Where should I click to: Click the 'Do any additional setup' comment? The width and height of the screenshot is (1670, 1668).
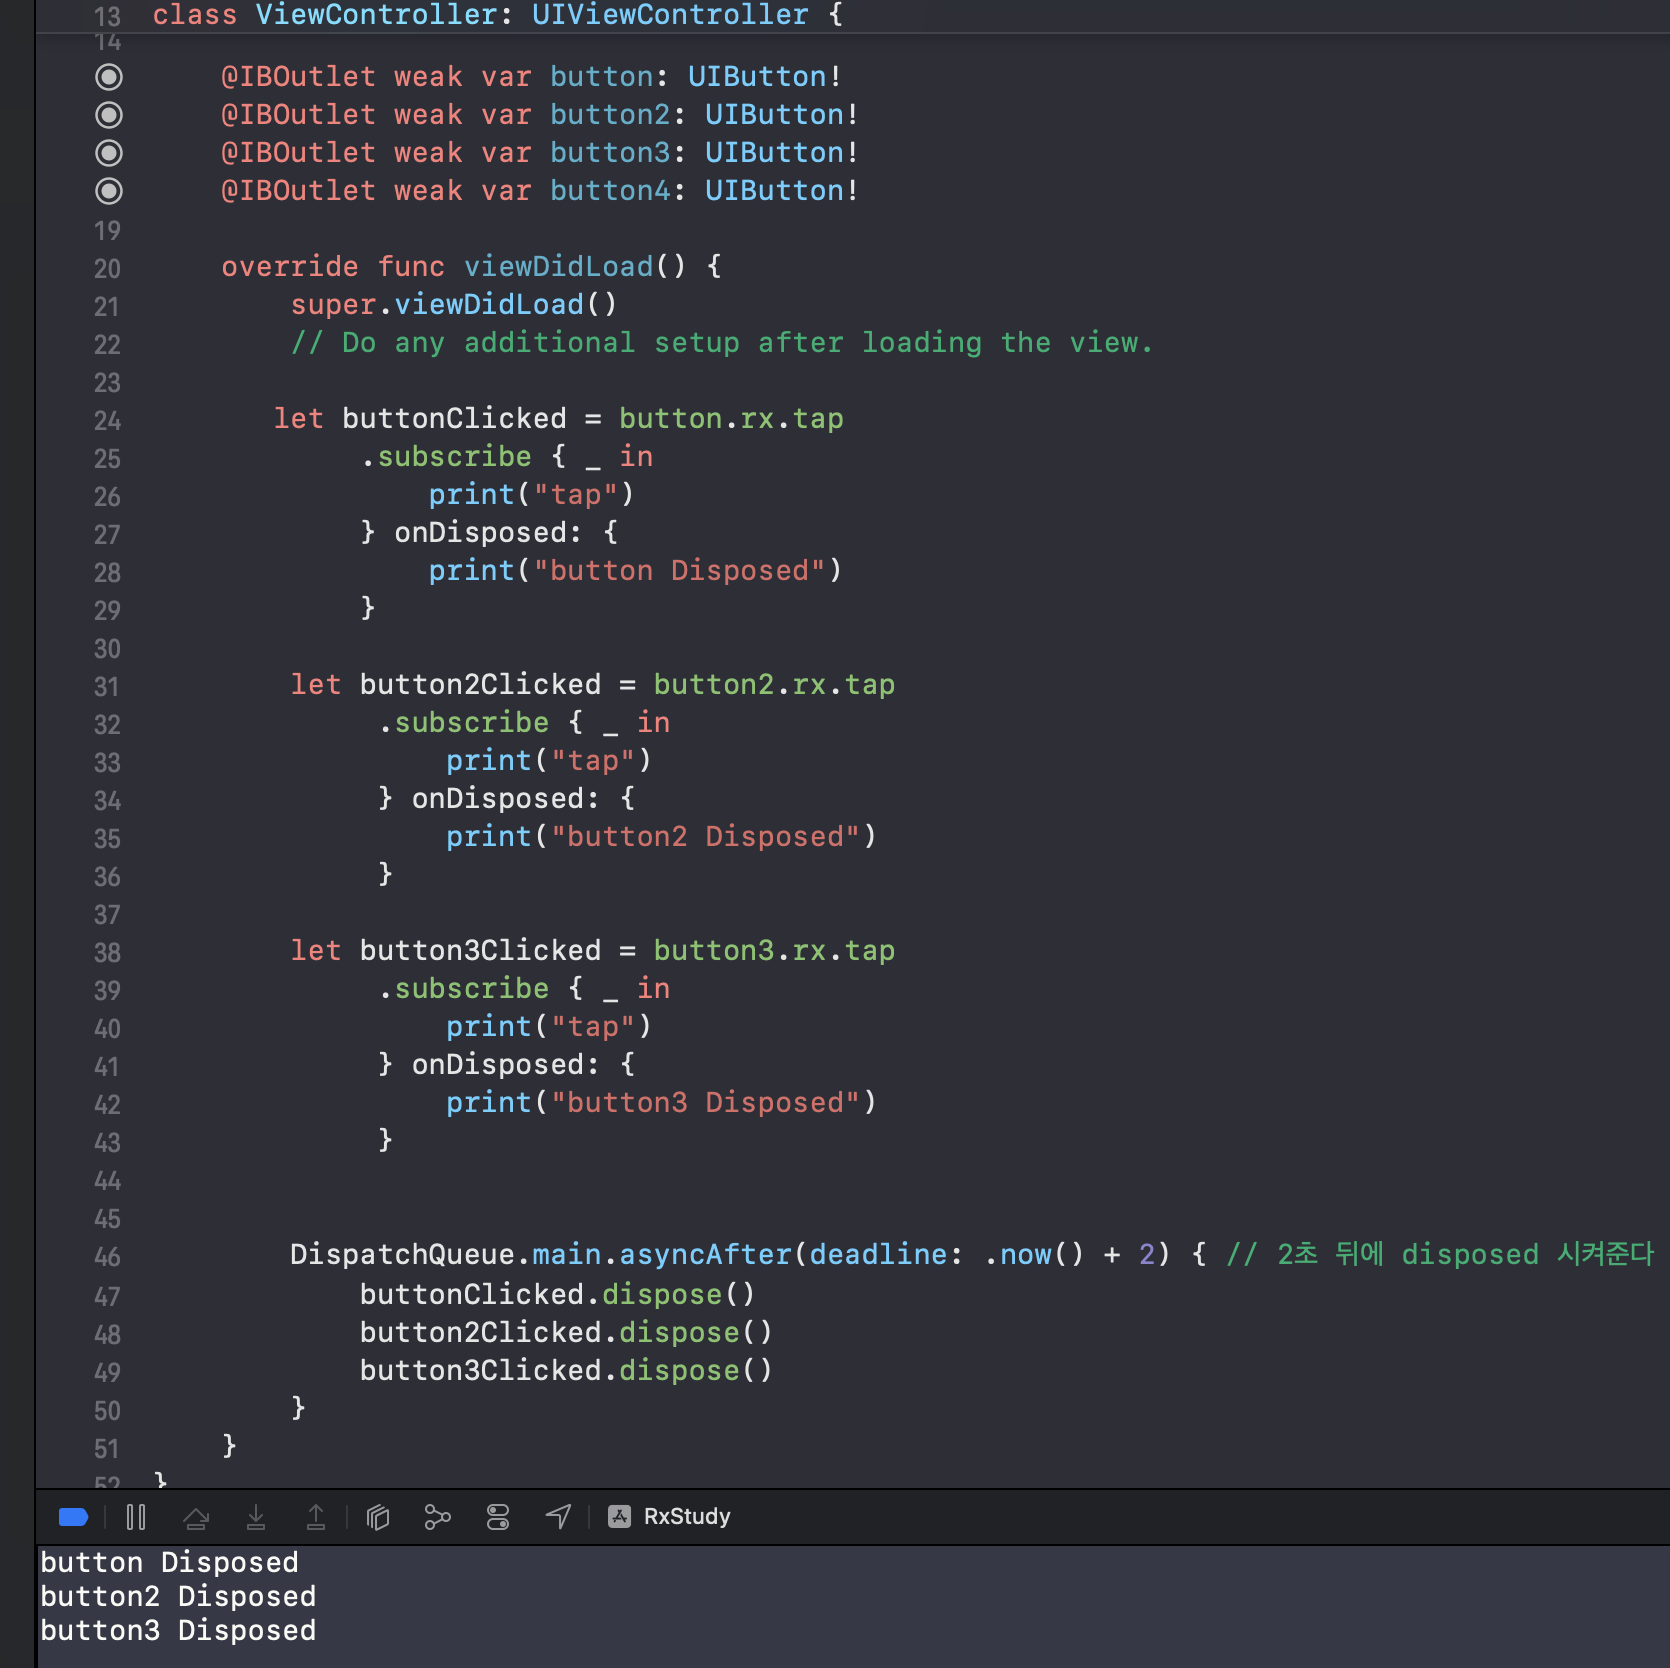click(x=722, y=343)
